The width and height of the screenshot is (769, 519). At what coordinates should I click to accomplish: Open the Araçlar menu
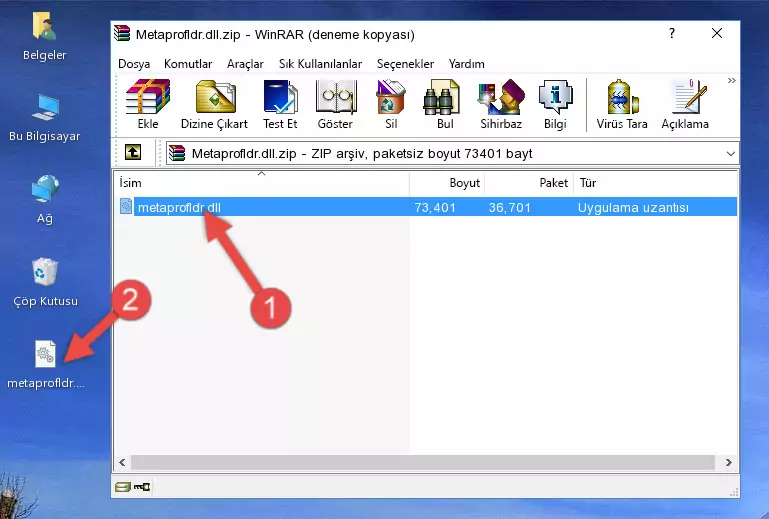coord(245,64)
